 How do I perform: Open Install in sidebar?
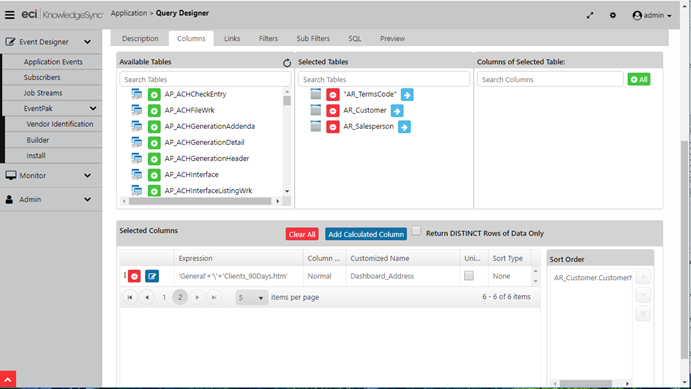click(x=36, y=156)
